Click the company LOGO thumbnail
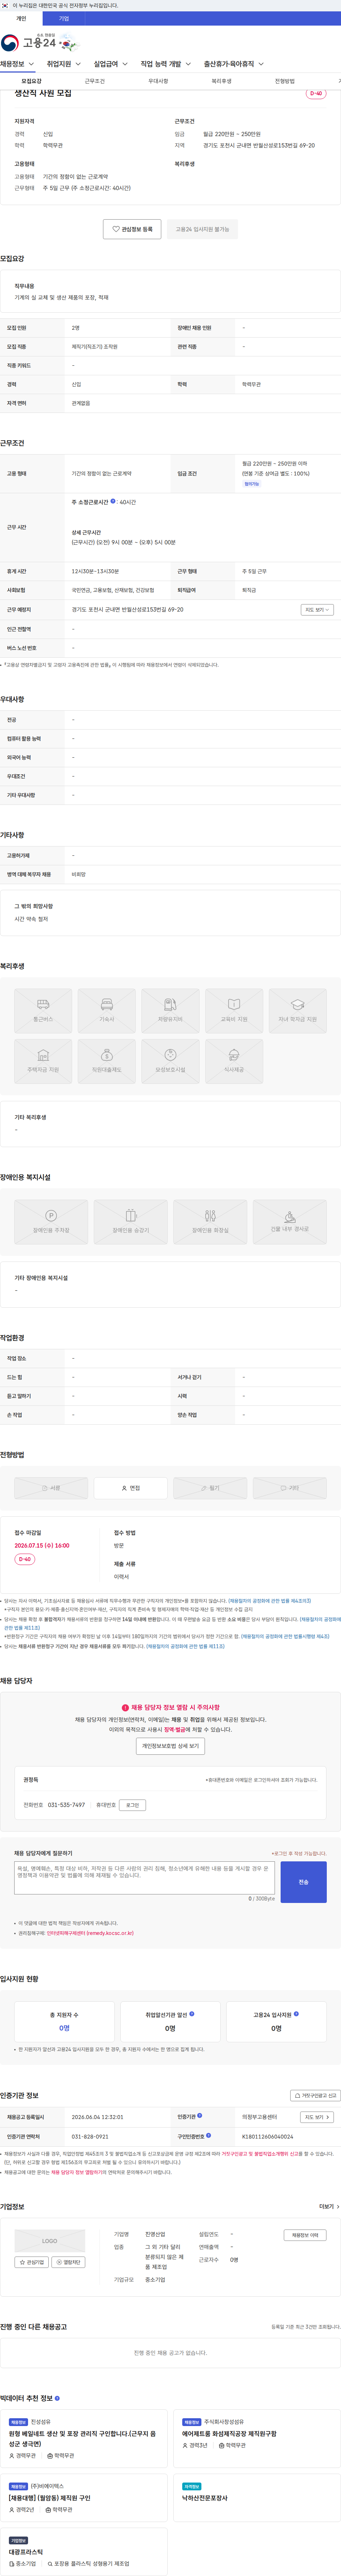The image size is (341, 2576). click(50, 2241)
